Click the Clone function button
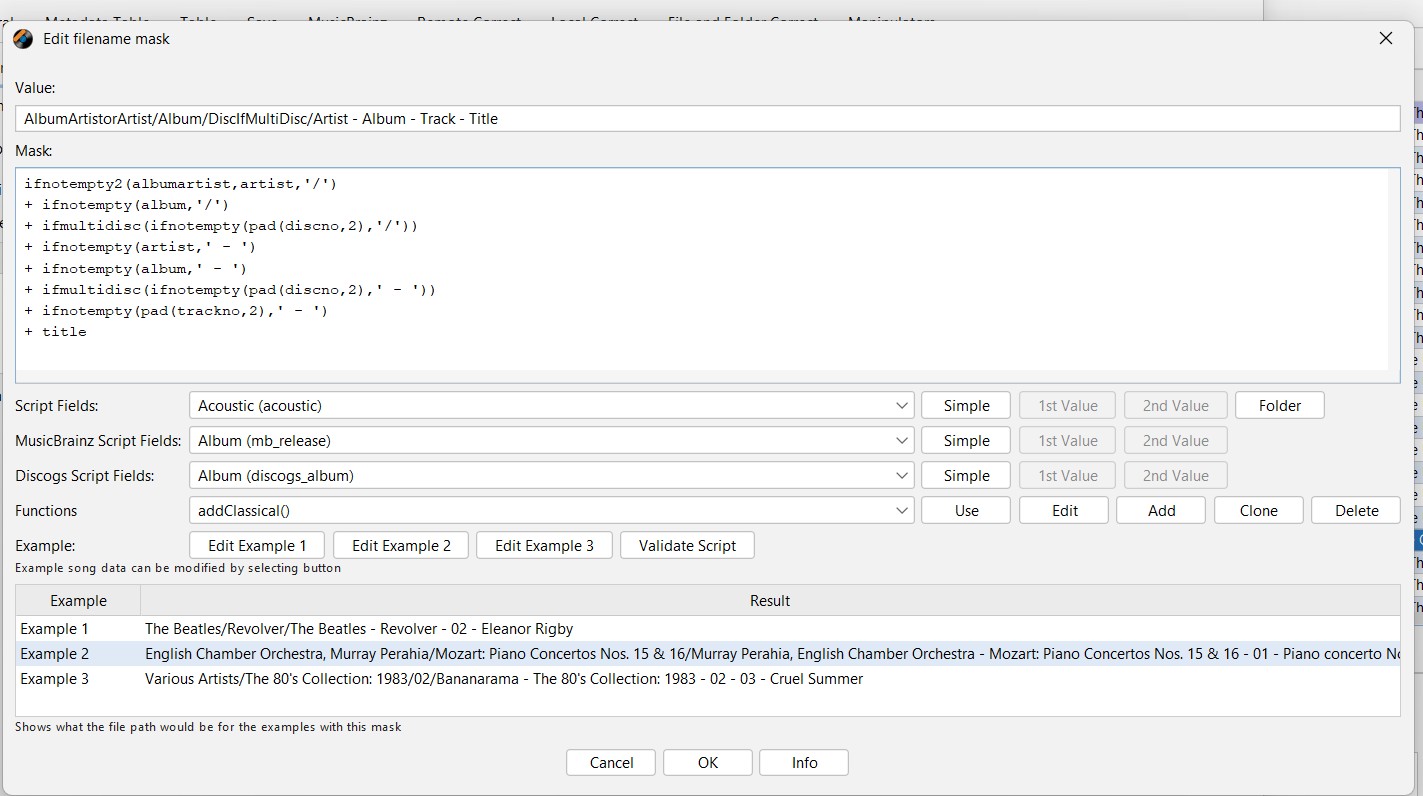 point(1258,510)
